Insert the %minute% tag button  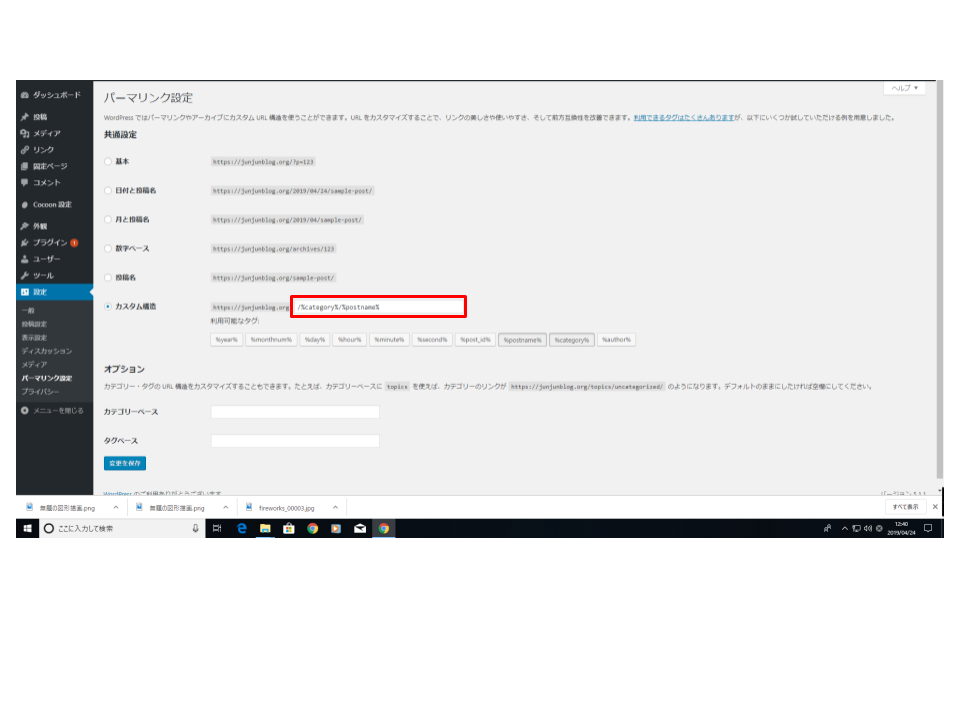click(x=389, y=340)
